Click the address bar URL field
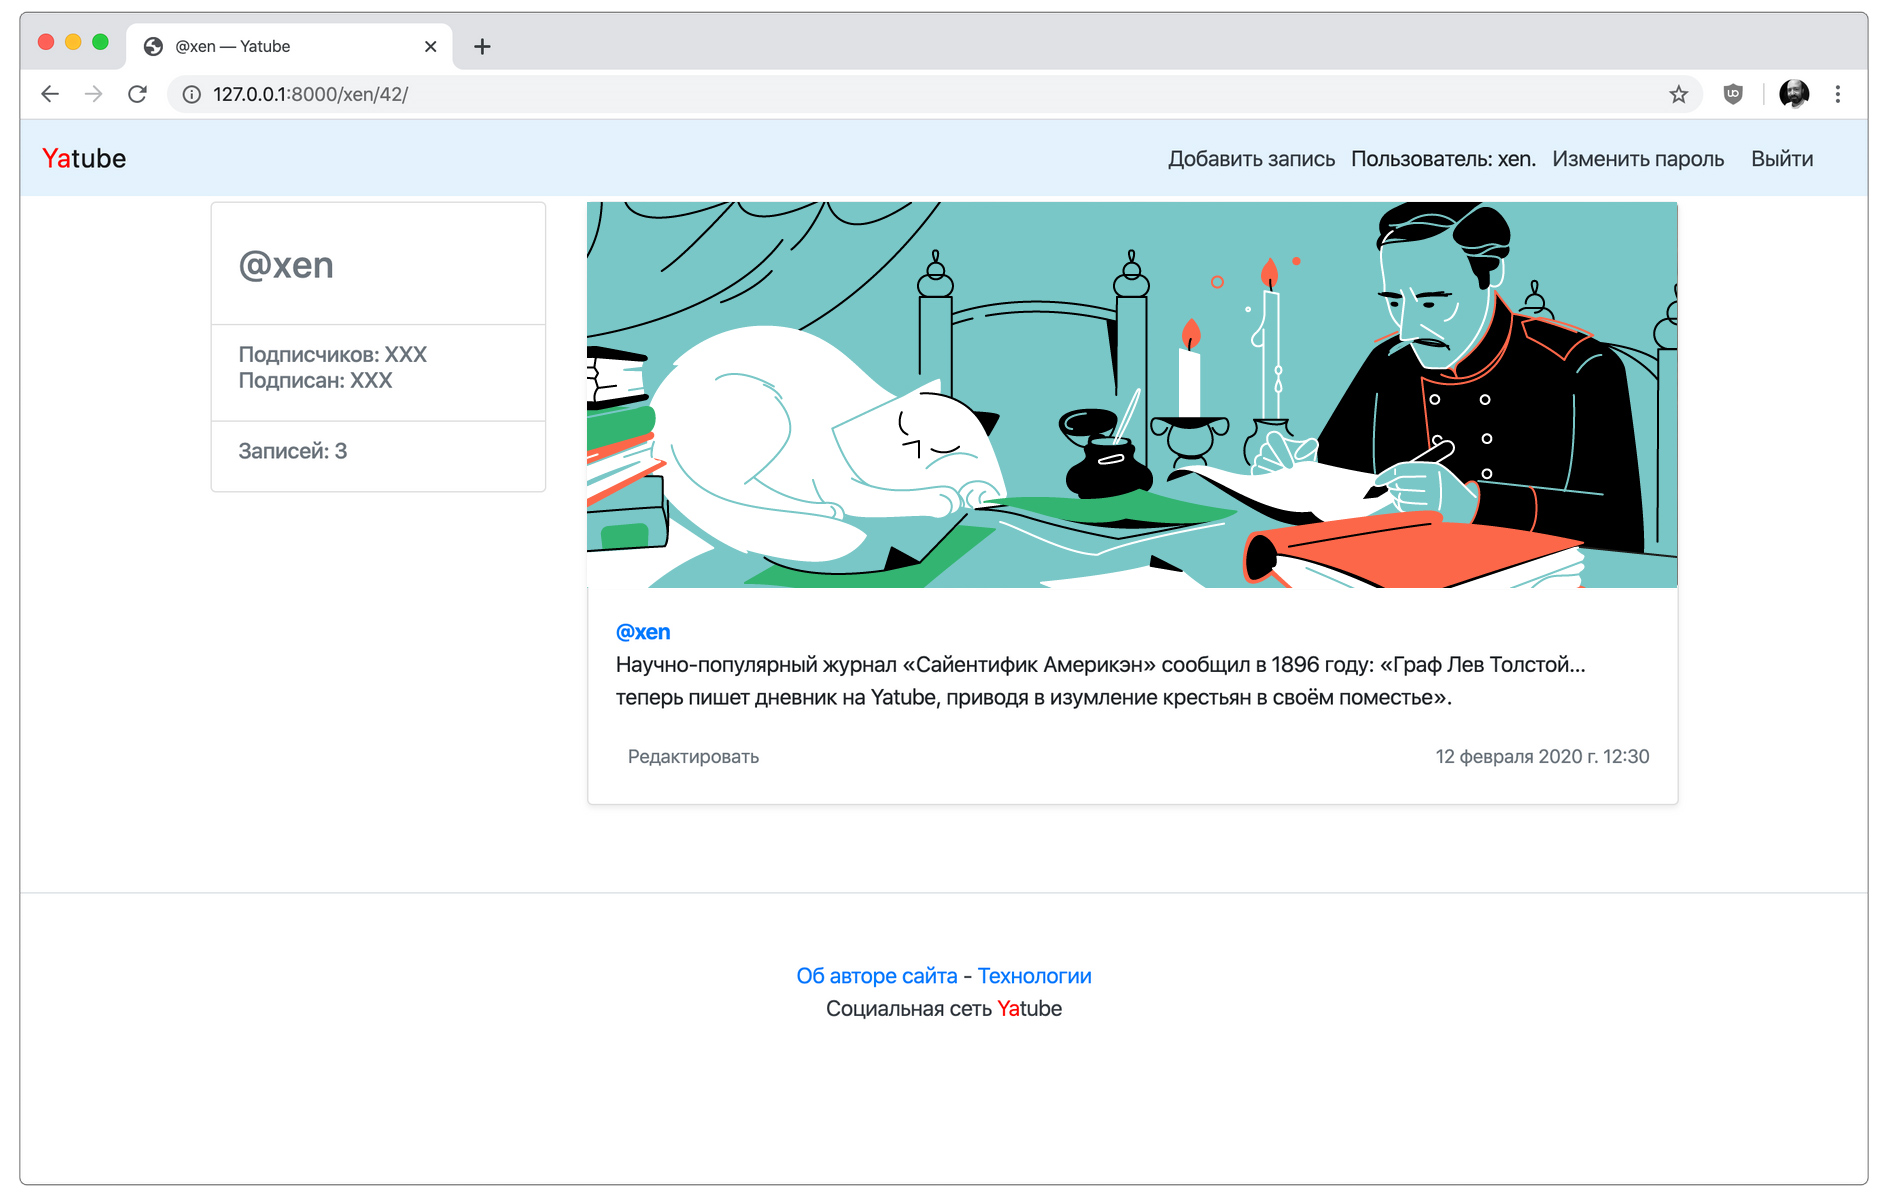1886x1199 pixels. [x=900, y=94]
